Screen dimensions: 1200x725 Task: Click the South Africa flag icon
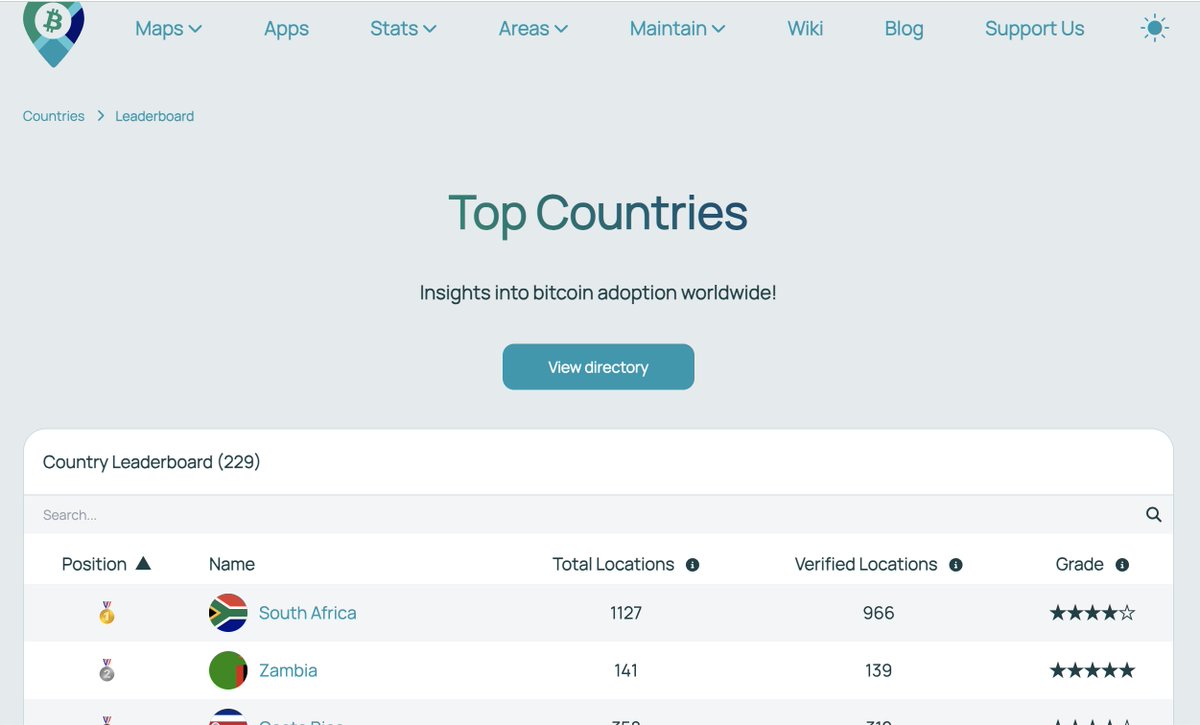point(227,613)
